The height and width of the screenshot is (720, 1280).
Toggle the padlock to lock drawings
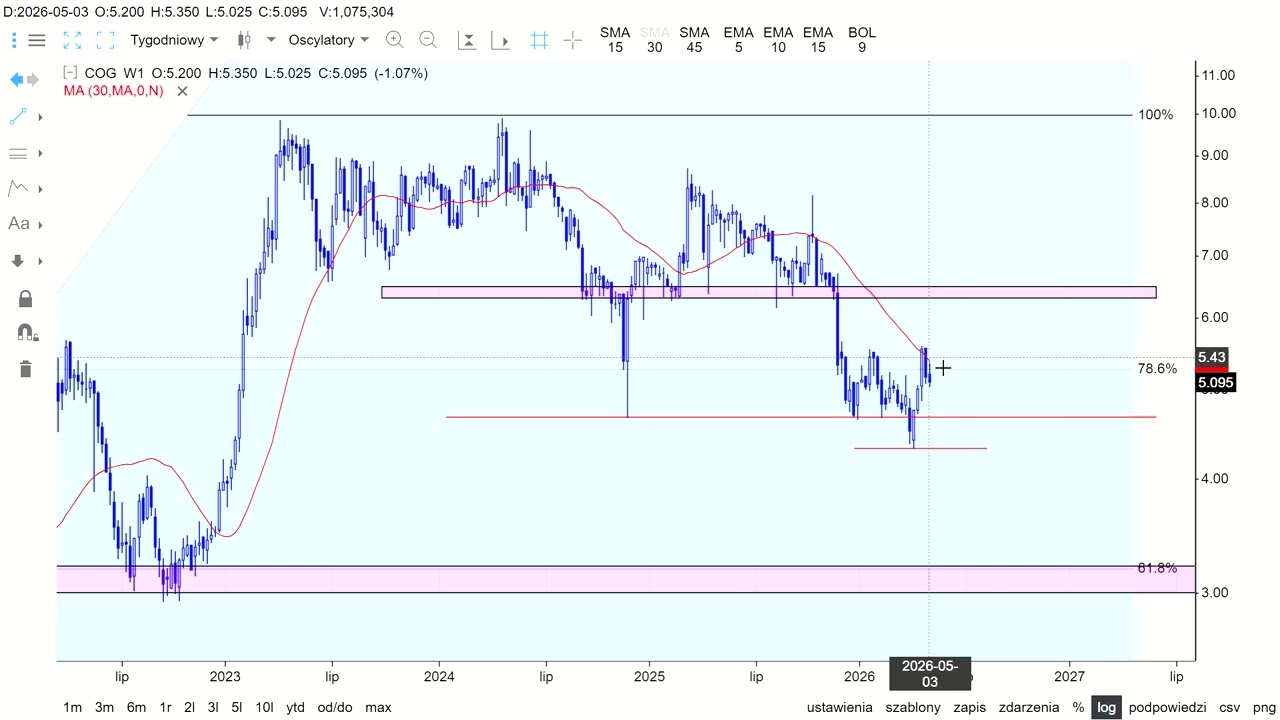(25, 298)
